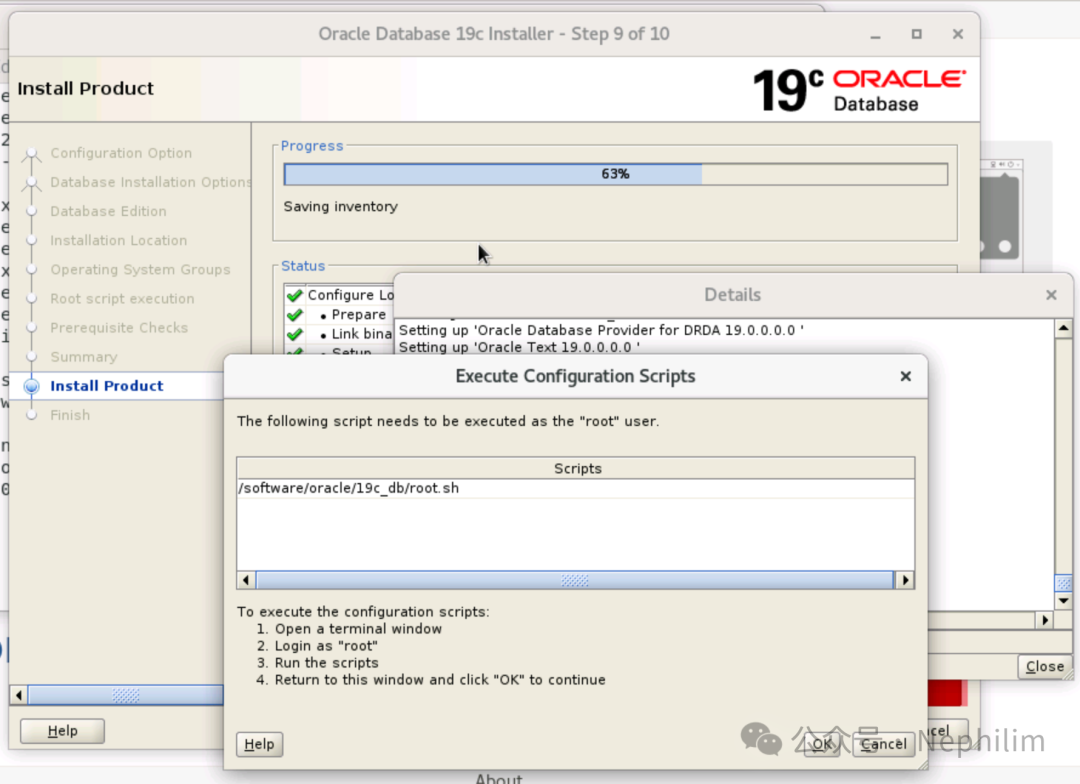
Task: Maximize the Oracle Database 19c Installer window
Action: (x=917, y=34)
